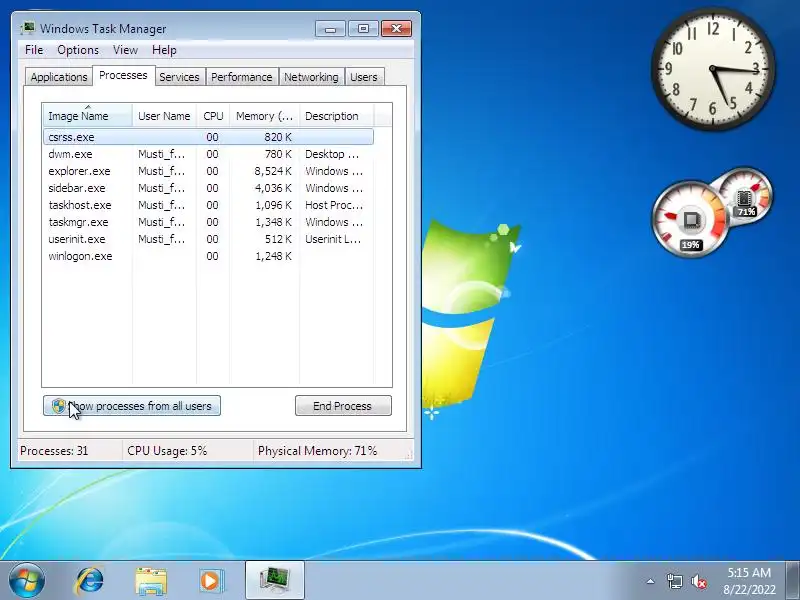800x600 pixels.
Task: Switch to the Users tab
Action: pyautogui.click(x=364, y=77)
